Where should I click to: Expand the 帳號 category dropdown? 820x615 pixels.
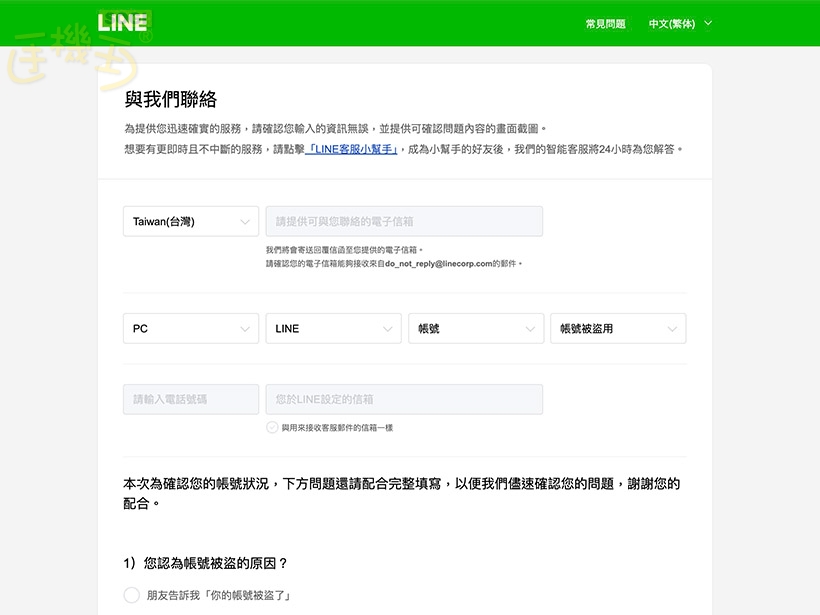pyautogui.click(x=475, y=328)
